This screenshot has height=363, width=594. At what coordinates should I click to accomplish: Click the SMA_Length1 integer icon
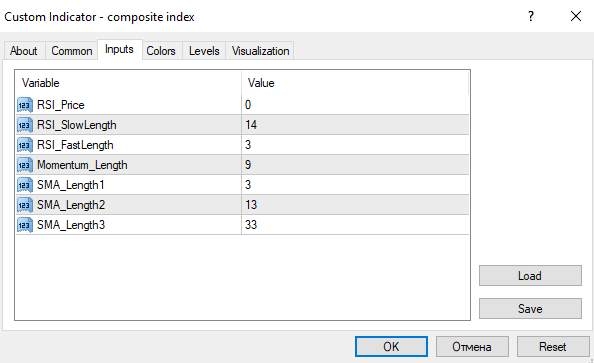point(25,185)
